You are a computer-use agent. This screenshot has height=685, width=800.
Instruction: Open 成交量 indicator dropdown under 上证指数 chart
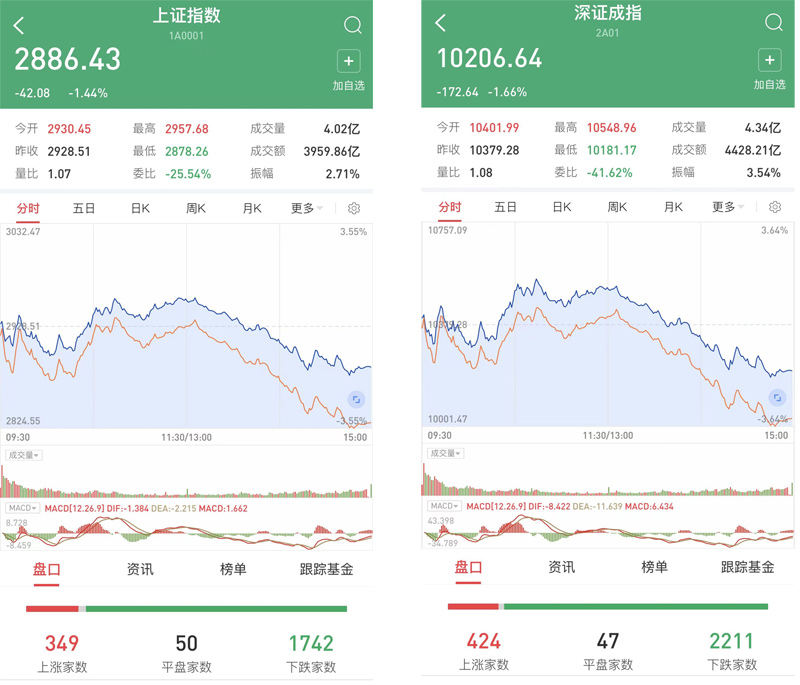pos(23,455)
